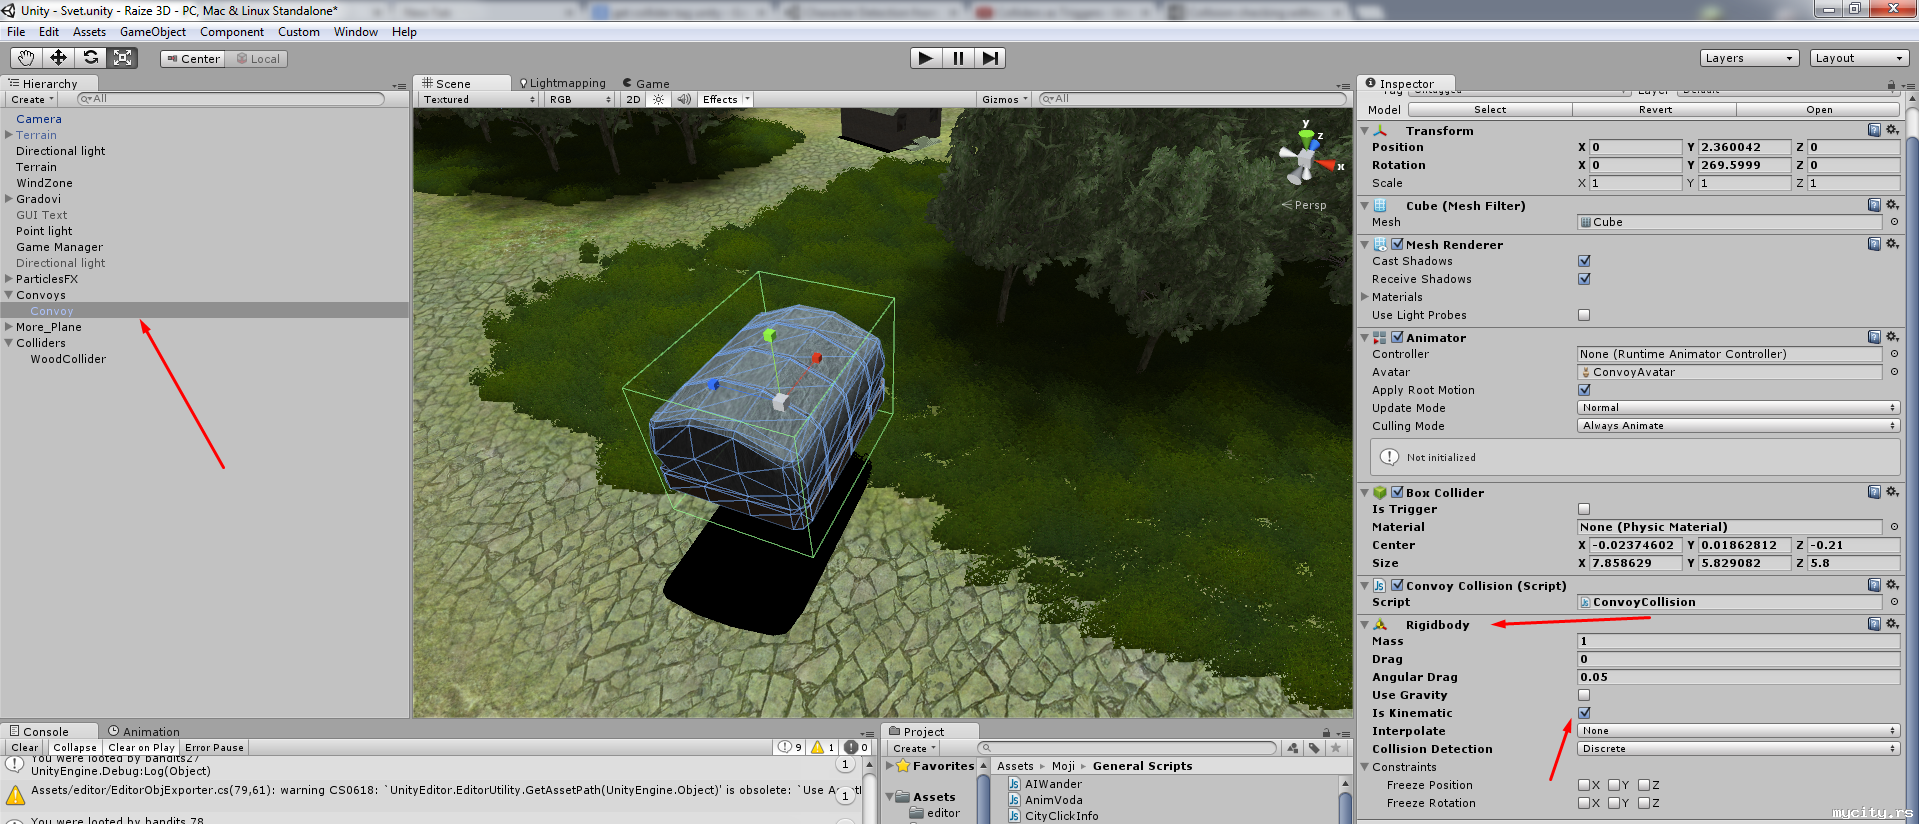Toggle scene lighting sun icon
Image resolution: width=1919 pixels, height=824 pixels.
coord(658,100)
